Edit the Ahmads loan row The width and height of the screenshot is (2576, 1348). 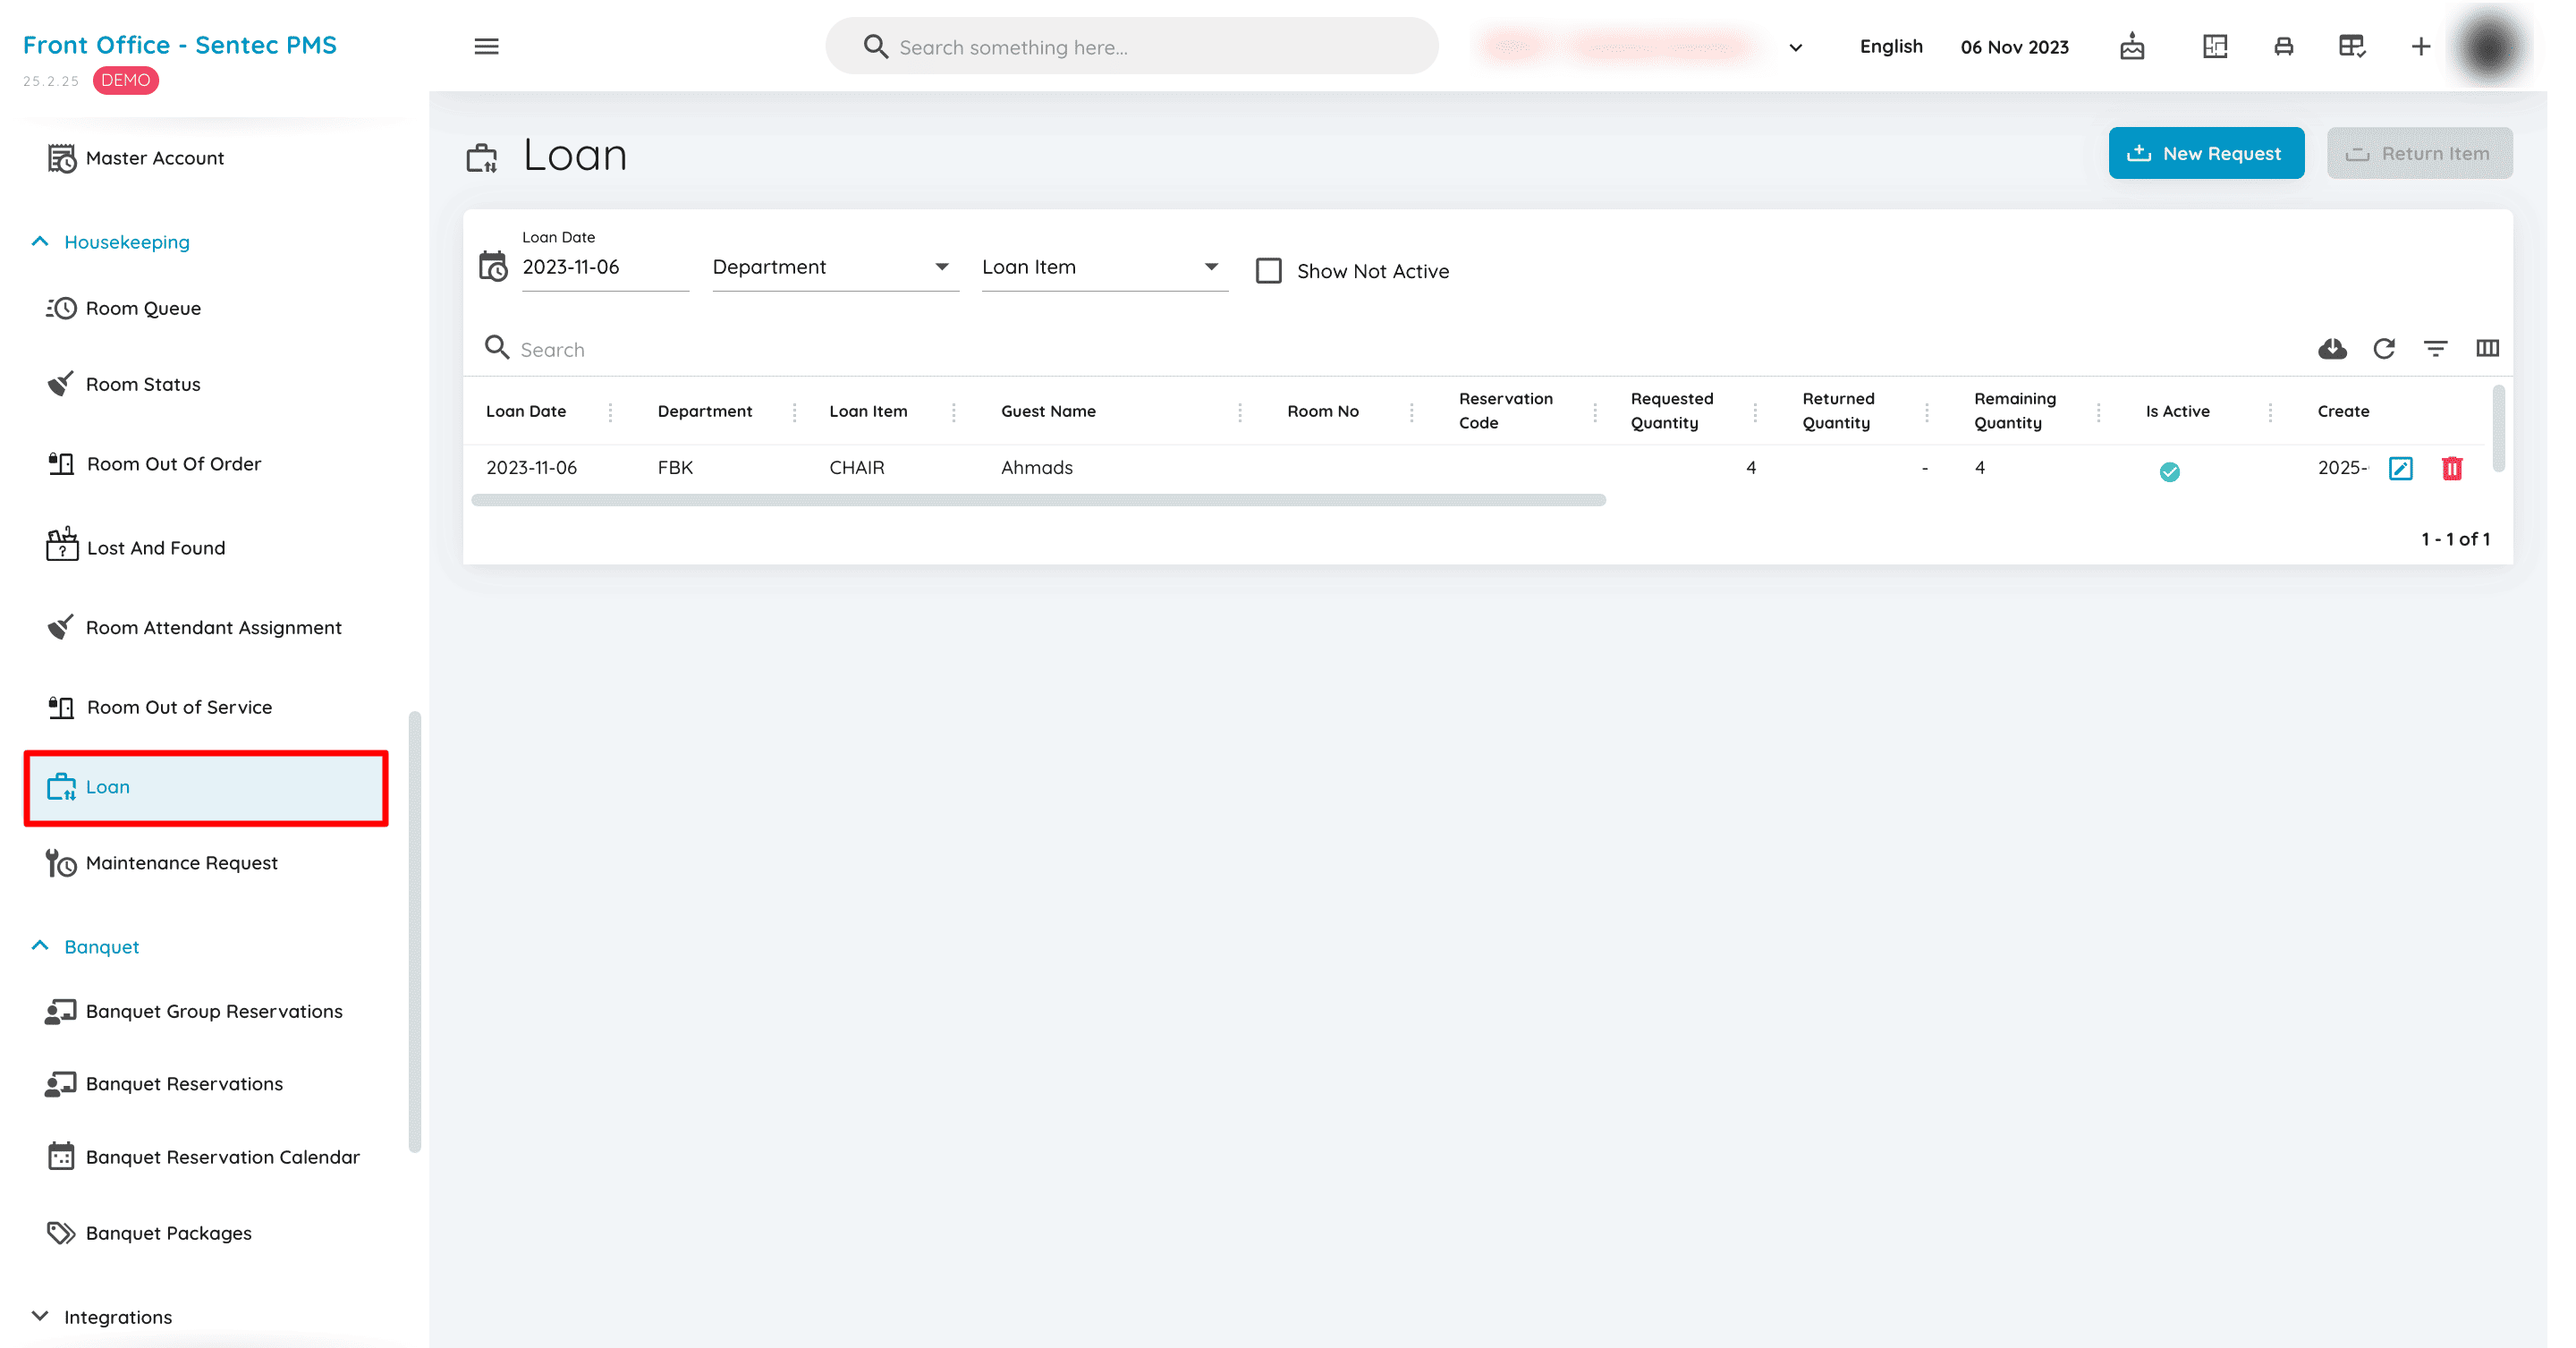pos(2401,468)
